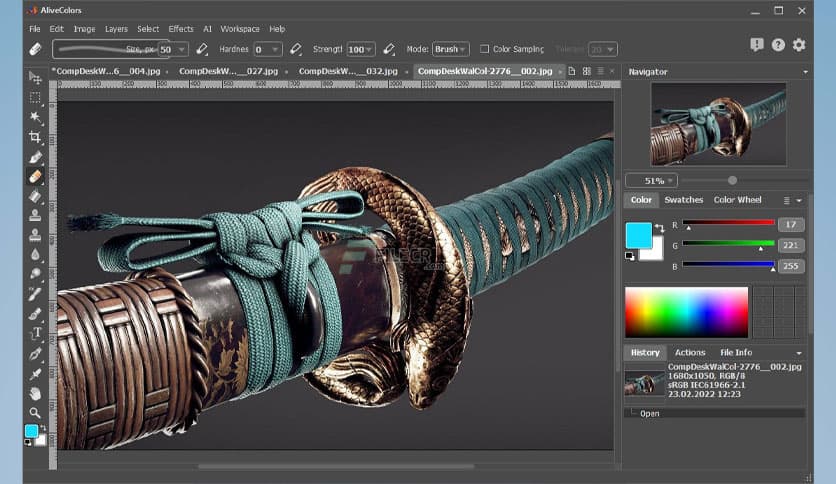836x484 pixels.
Task: Click the Navigator zoom slider handle
Action: [733, 181]
